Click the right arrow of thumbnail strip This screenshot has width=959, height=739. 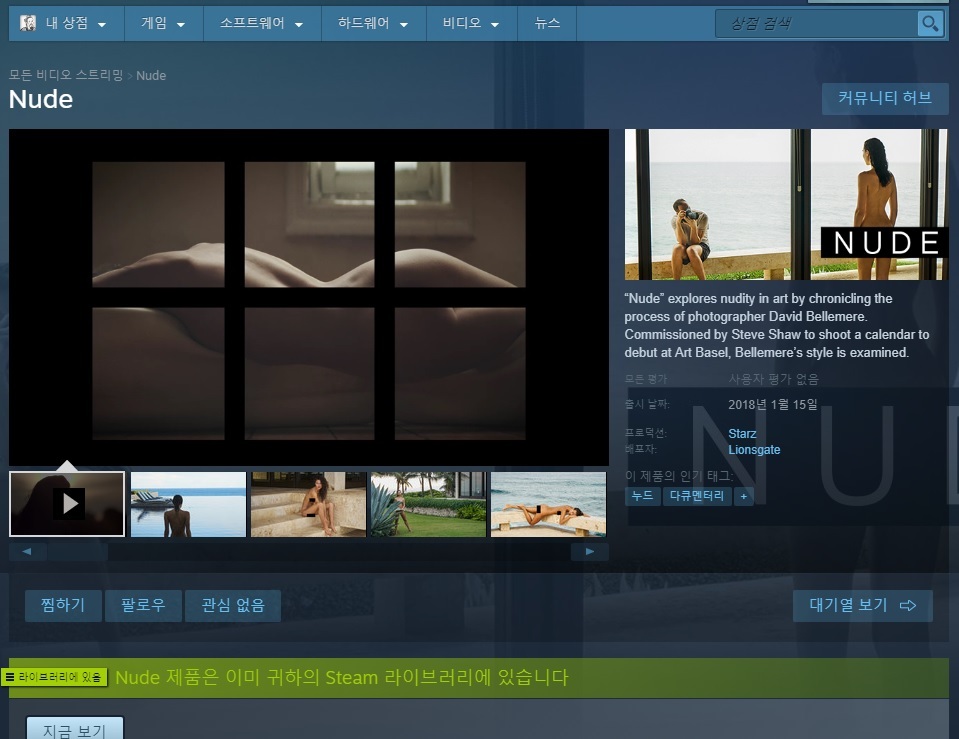click(590, 552)
